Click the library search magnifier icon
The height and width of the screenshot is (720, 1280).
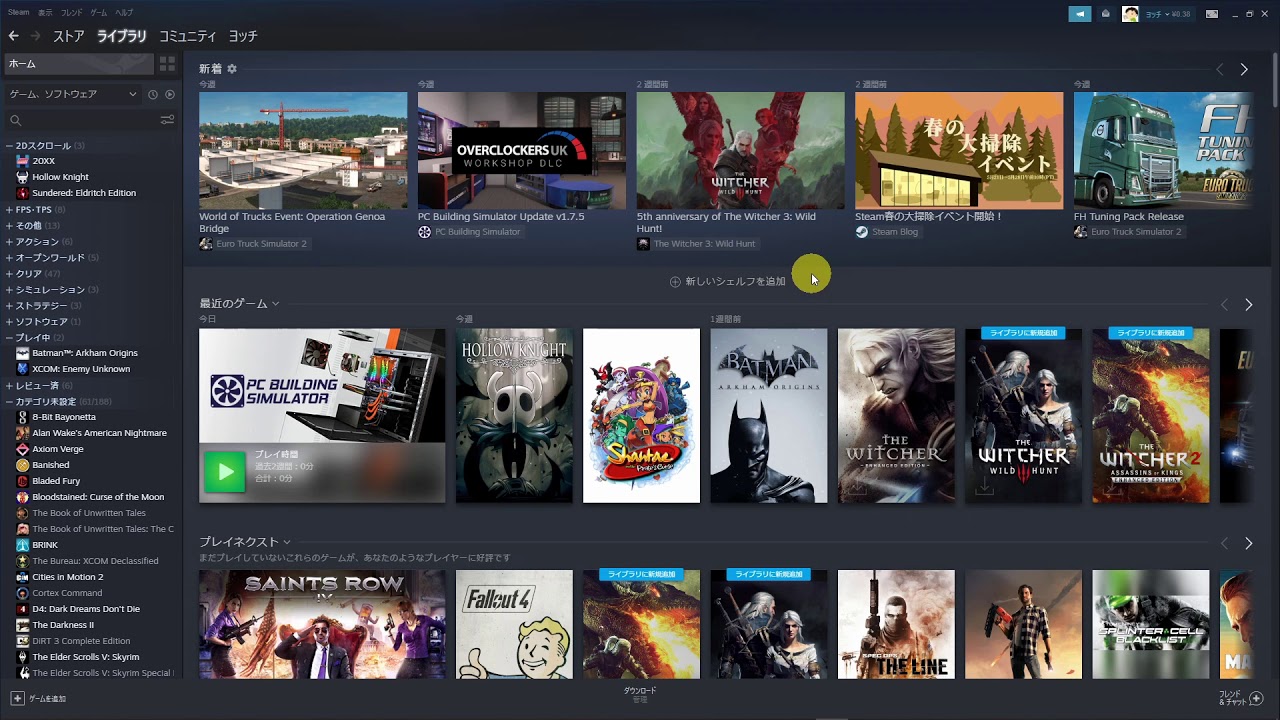pos(15,120)
